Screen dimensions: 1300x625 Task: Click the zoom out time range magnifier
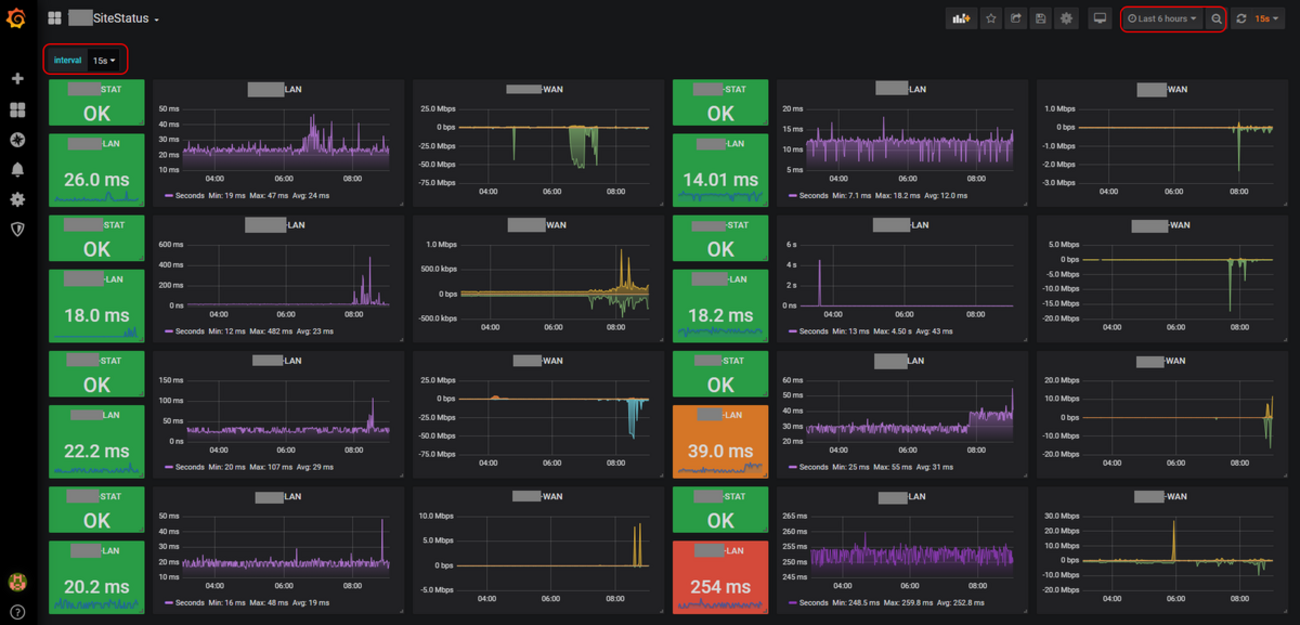1216,19
